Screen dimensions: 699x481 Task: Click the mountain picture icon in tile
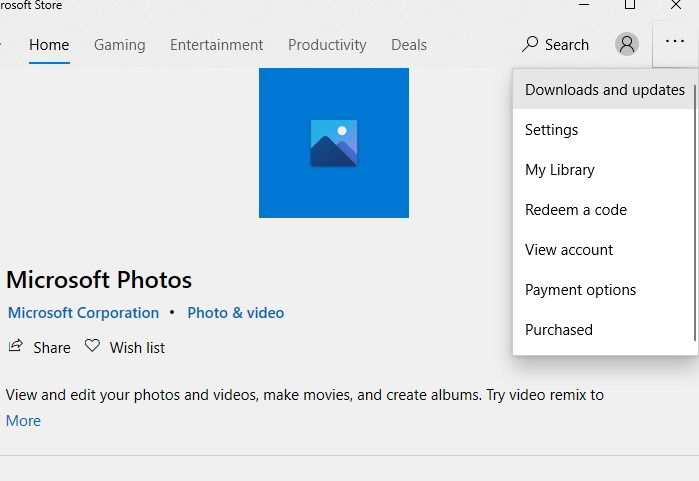pos(334,143)
